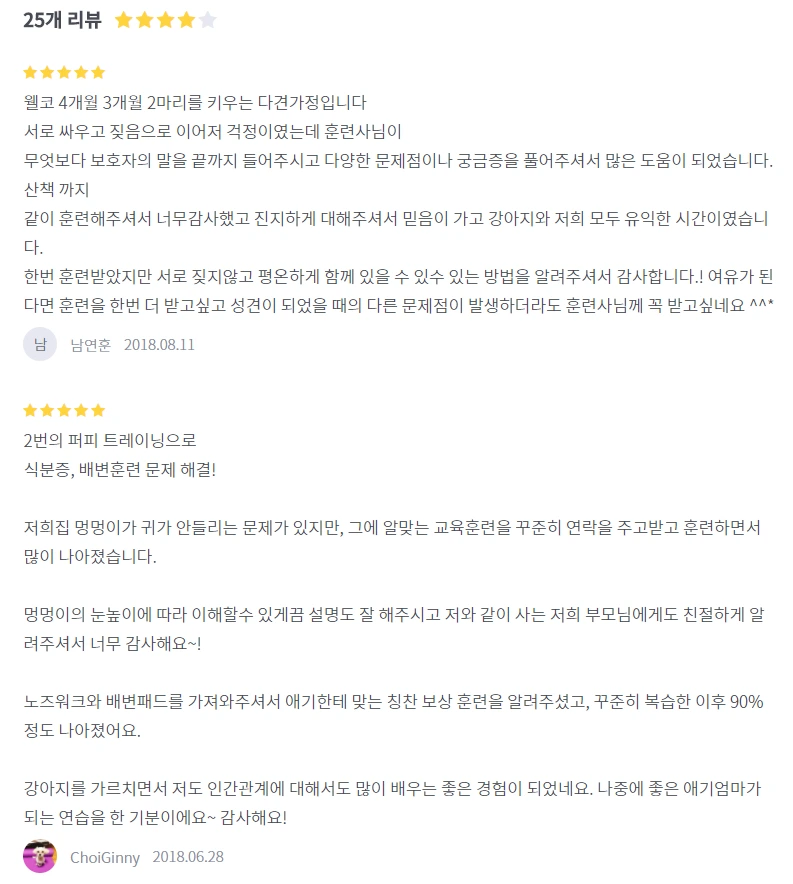Click the grey fifth star in overall rating
This screenshot has height=884, width=793.
click(208, 20)
